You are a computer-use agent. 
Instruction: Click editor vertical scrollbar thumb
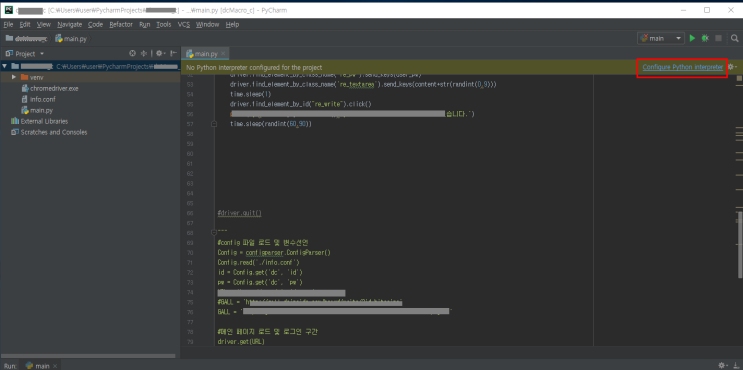pyautogui.click(x=740, y=244)
